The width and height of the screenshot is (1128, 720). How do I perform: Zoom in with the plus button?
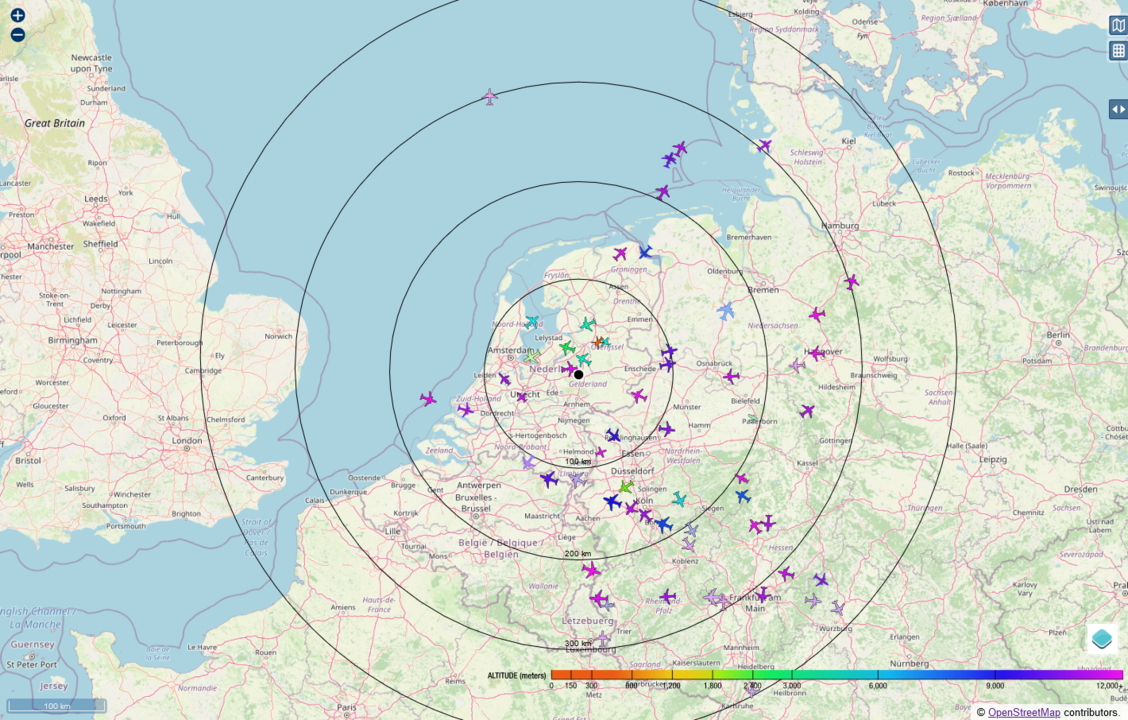pyautogui.click(x=17, y=16)
